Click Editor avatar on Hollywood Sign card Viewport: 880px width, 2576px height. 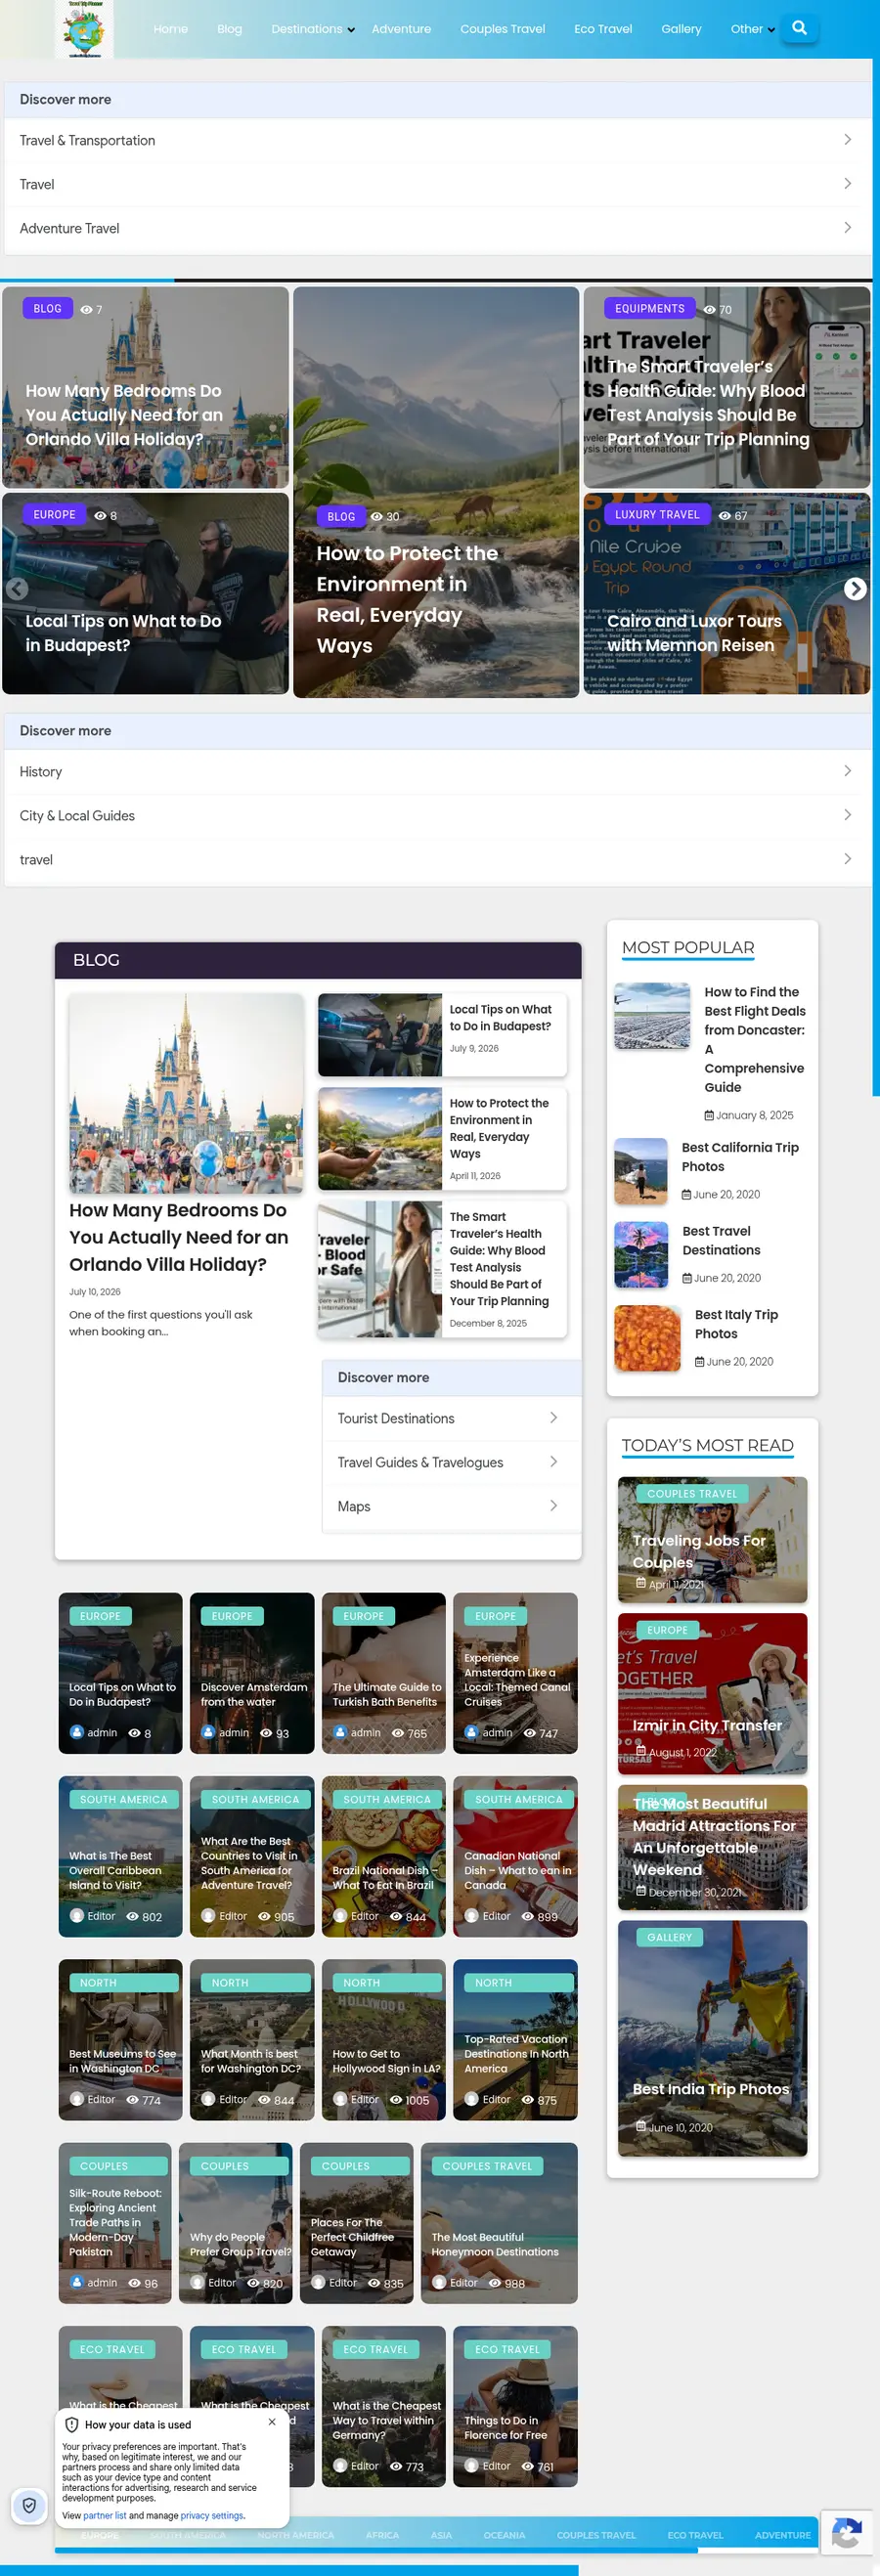pos(340,2099)
